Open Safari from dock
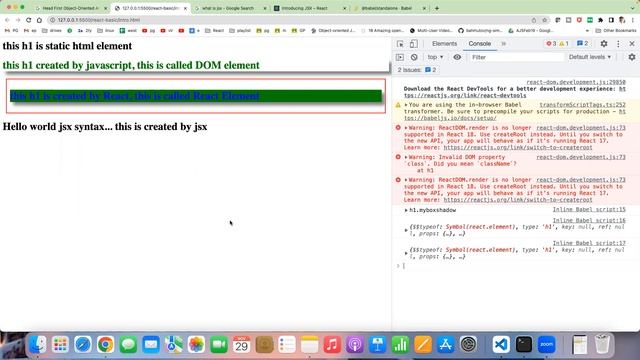Screen dimensions: 640x360 click(x=83, y=344)
